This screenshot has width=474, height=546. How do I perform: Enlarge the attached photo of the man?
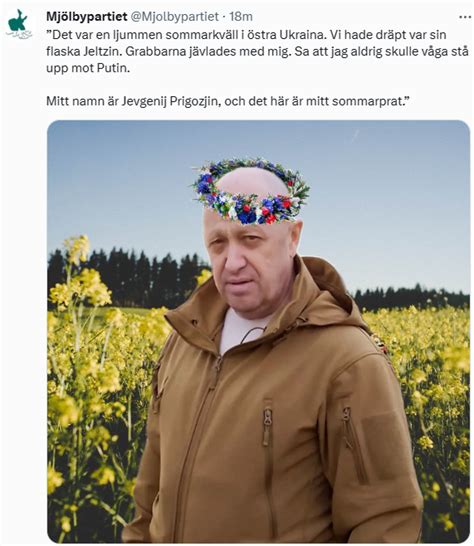point(259,331)
